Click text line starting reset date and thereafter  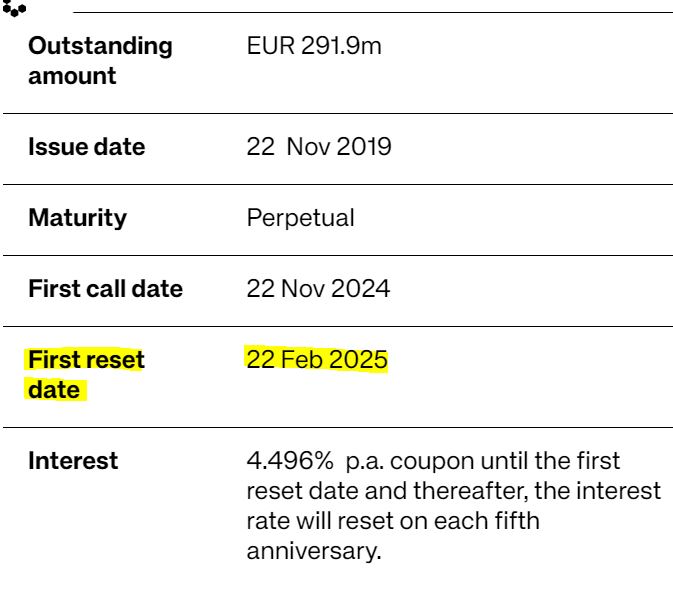(x=454, y=491)
